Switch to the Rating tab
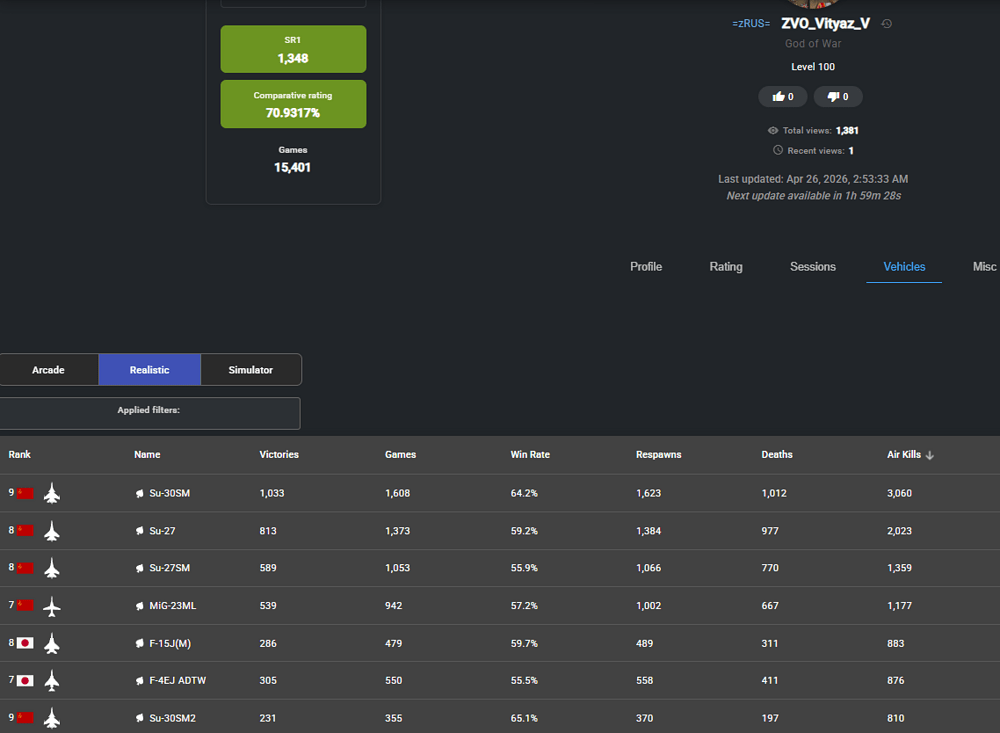Screen dimensions: 1000x733 coord(726,267)
